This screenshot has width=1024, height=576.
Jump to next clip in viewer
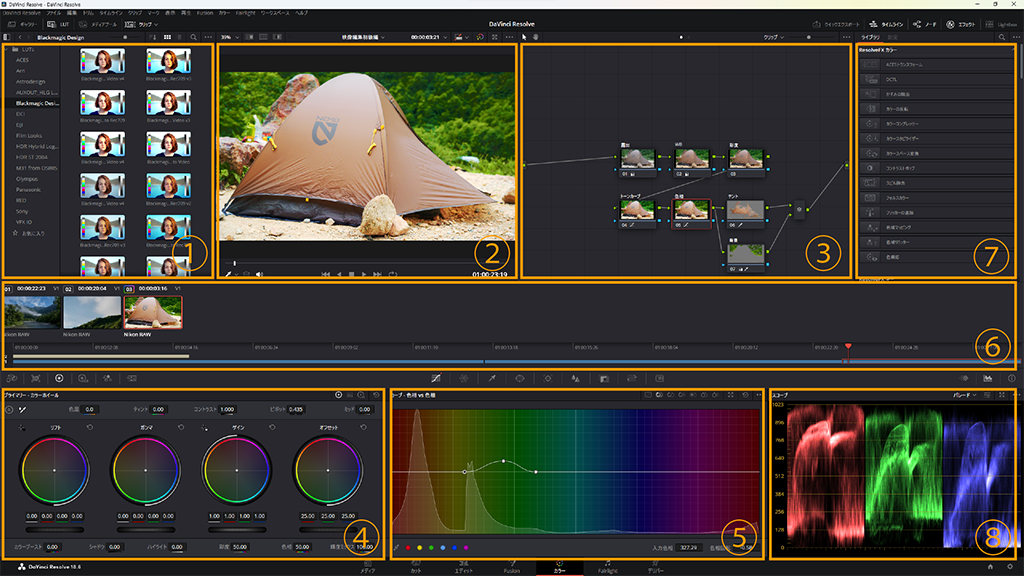tap(377, 274)
